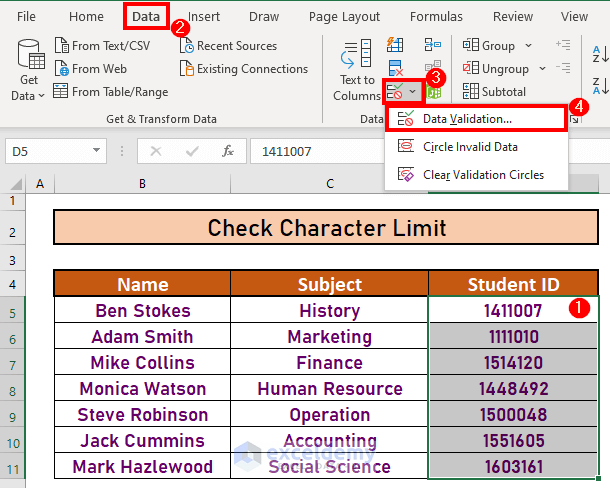Switch to the Review tab

click(x=513, y=16)
